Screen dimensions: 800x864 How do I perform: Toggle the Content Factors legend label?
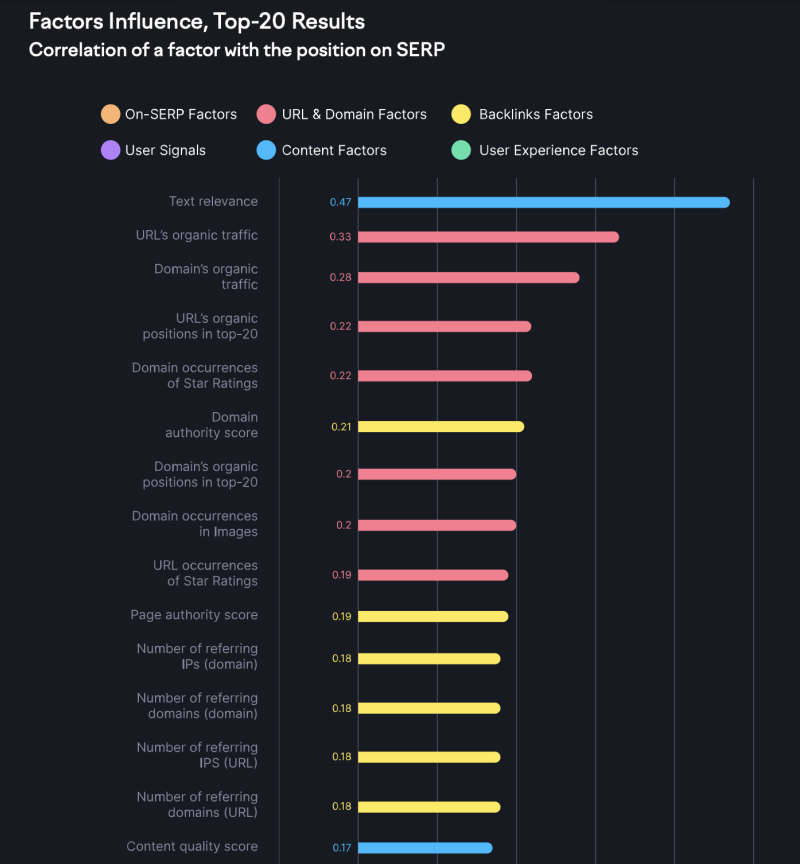pos(334,150)
